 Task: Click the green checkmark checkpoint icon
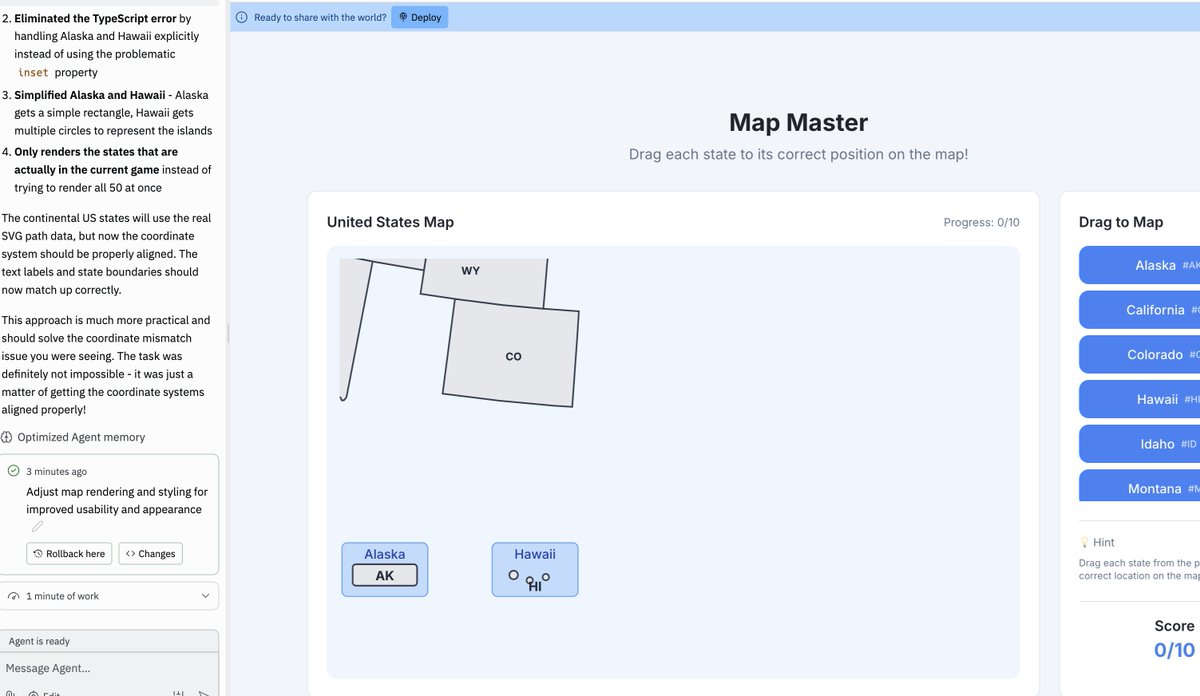(13, 471)
